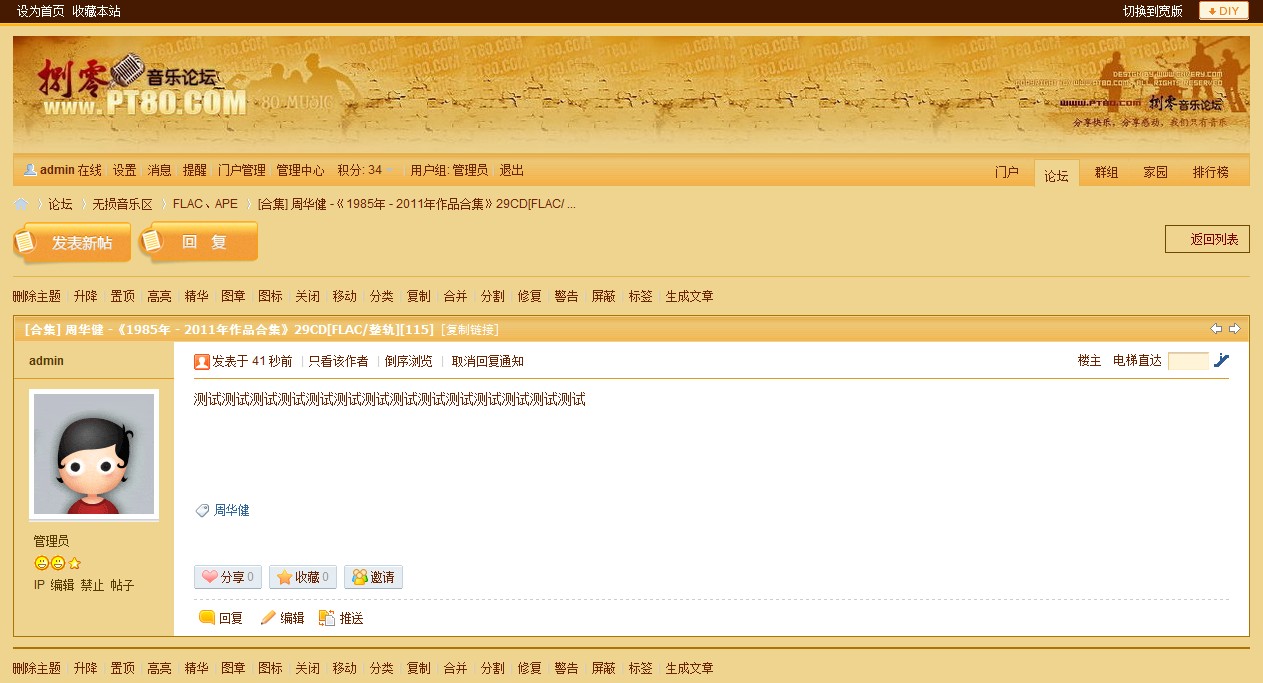Click 置顶 in the upper moderation bar

point(122,296)
